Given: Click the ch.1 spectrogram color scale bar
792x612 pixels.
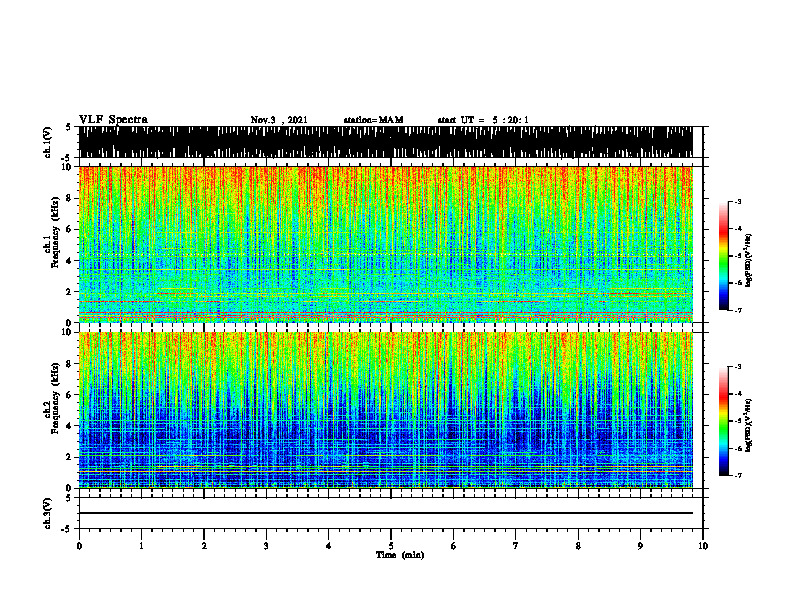Looking at the screenshot, I should pos(723,256).
